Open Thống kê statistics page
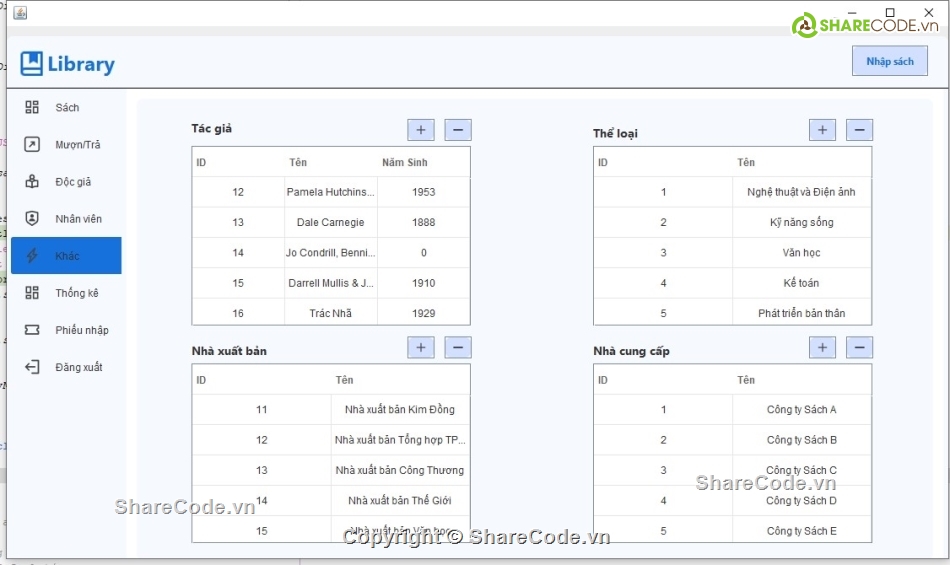 coord(66,292)
